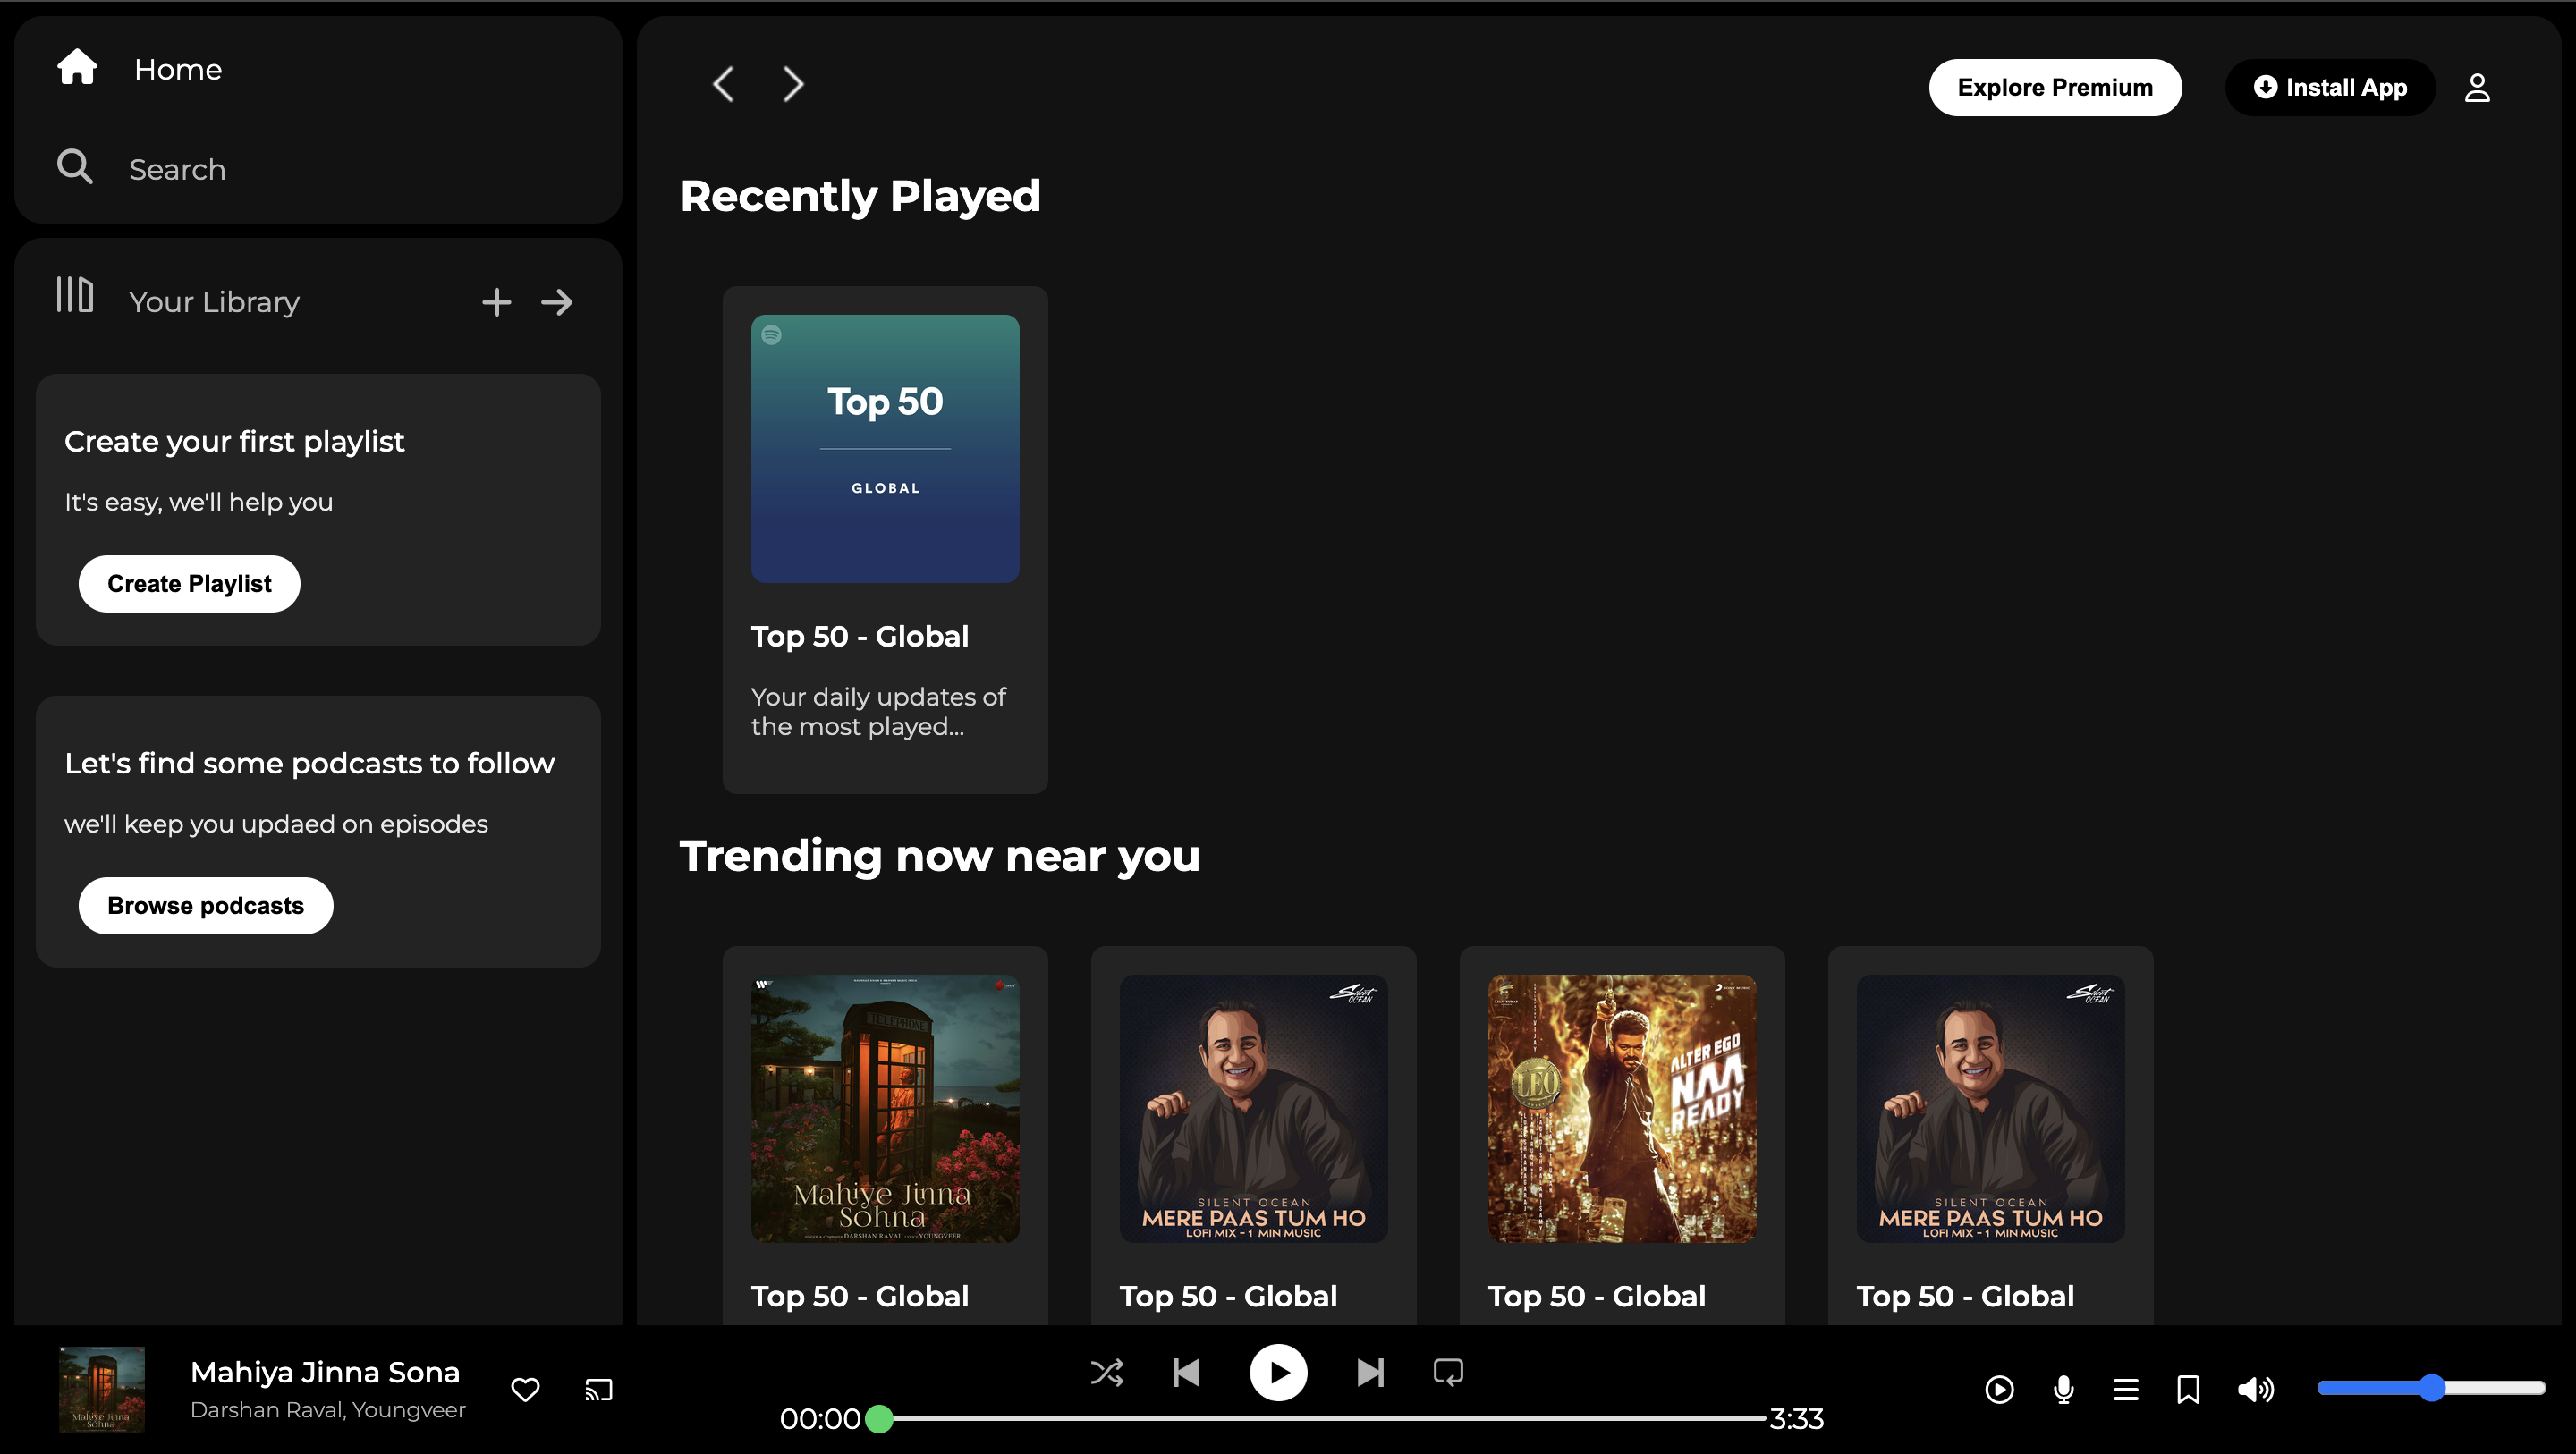Screen dimensions: 2576x1454
Task: Click Let's find some podcasts to follow
Action: coord(309,764)
